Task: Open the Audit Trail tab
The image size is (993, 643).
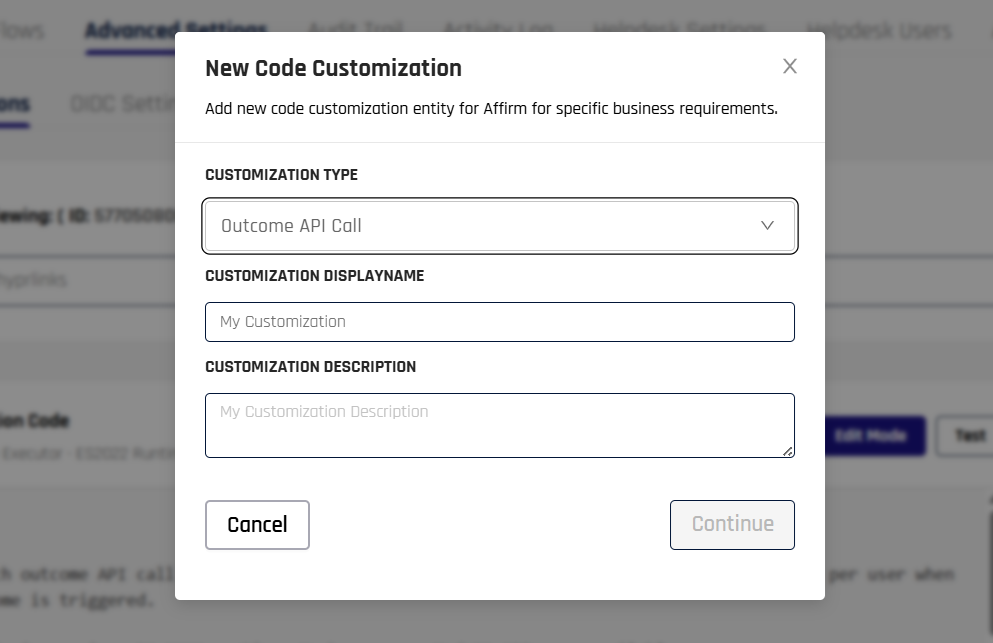Action: [355, 29]
